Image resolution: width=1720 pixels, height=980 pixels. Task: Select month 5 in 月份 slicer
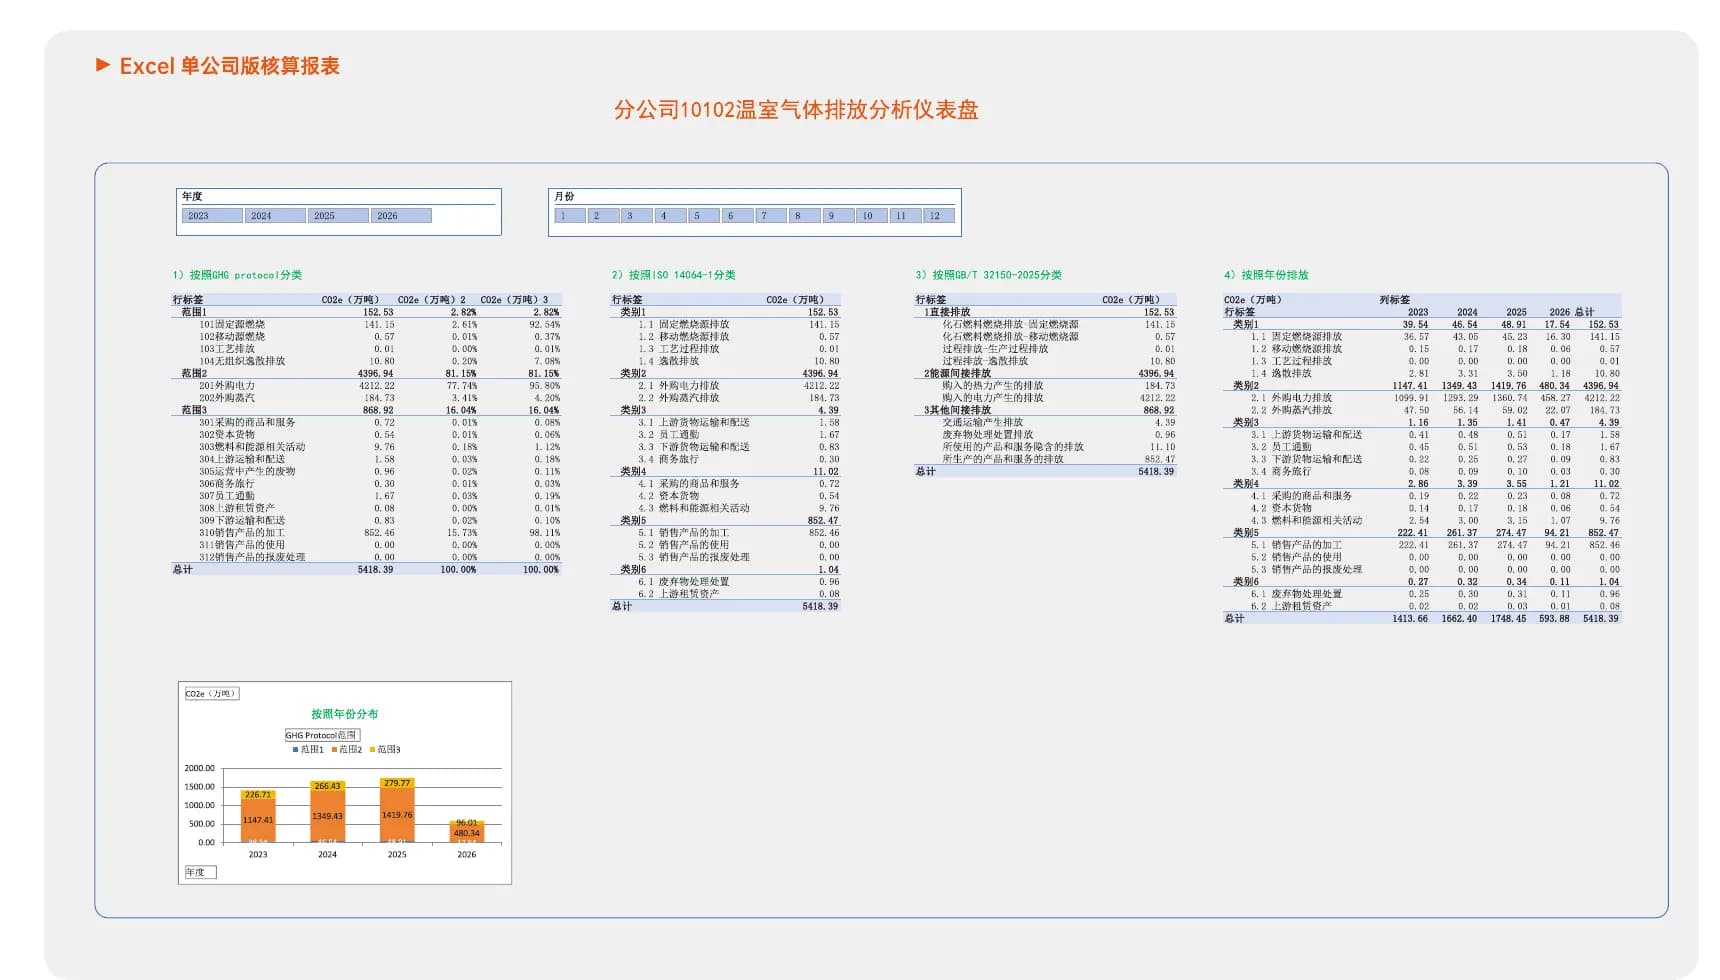[704, 216]
